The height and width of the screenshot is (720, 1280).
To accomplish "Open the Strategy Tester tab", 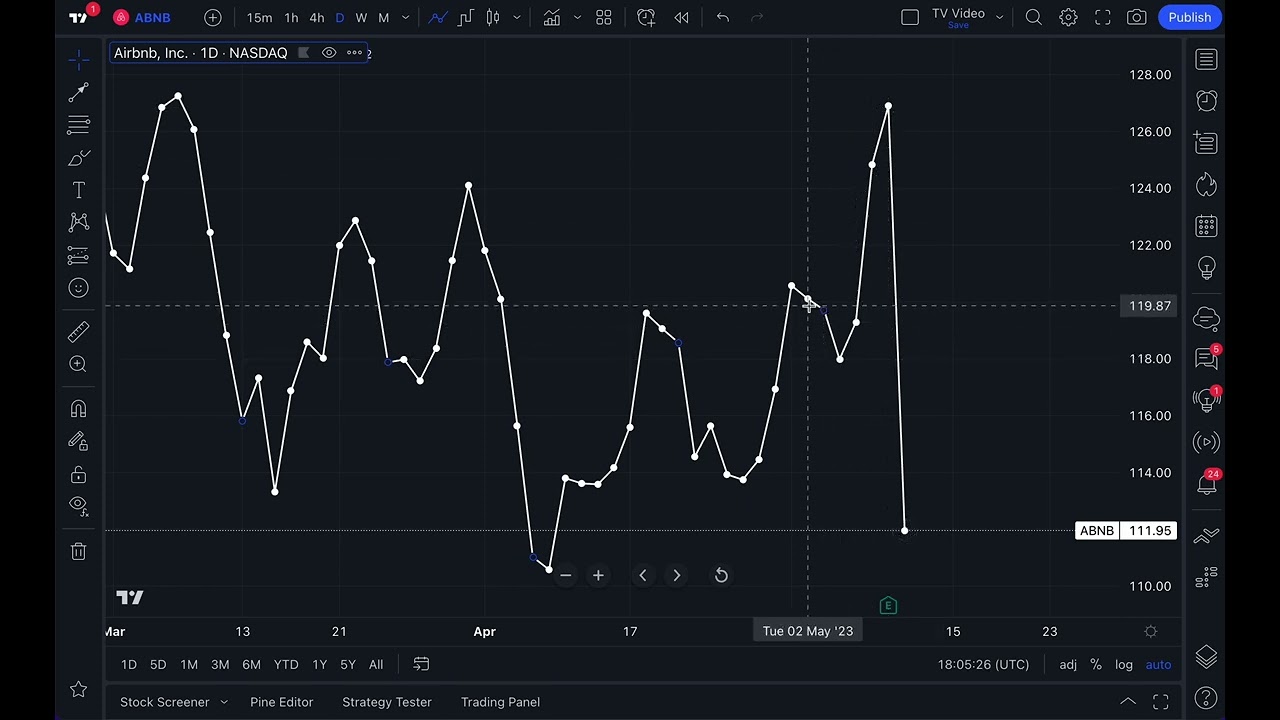I will point(387,702).
